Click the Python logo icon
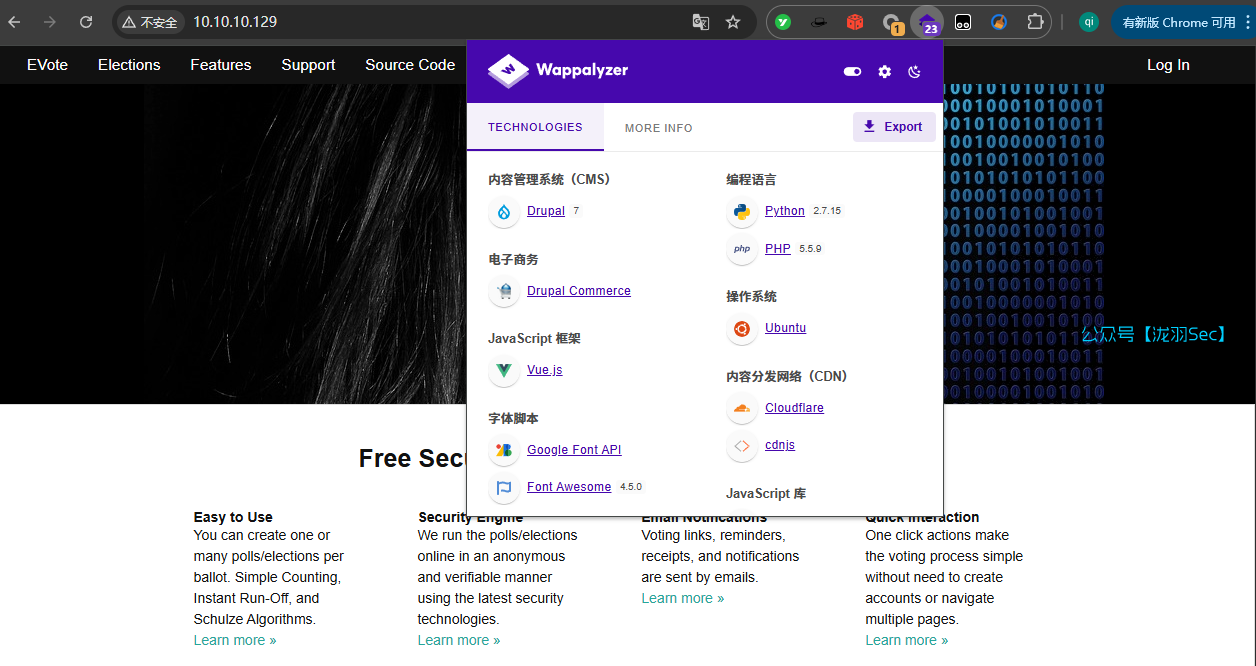 (742, 212)
